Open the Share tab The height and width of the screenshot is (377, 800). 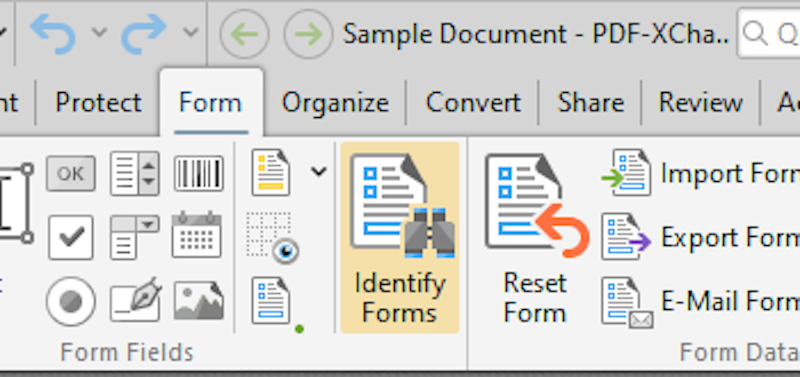pyautogui.click(x=591, y=103)
